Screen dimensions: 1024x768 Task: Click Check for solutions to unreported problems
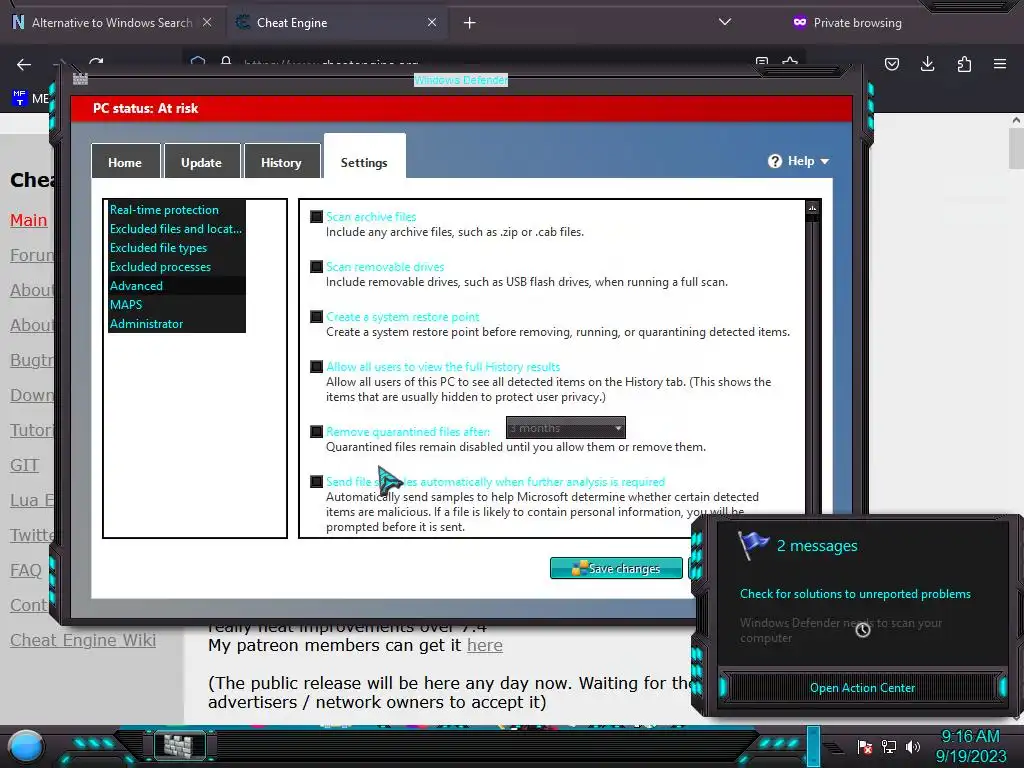(855, 594)
